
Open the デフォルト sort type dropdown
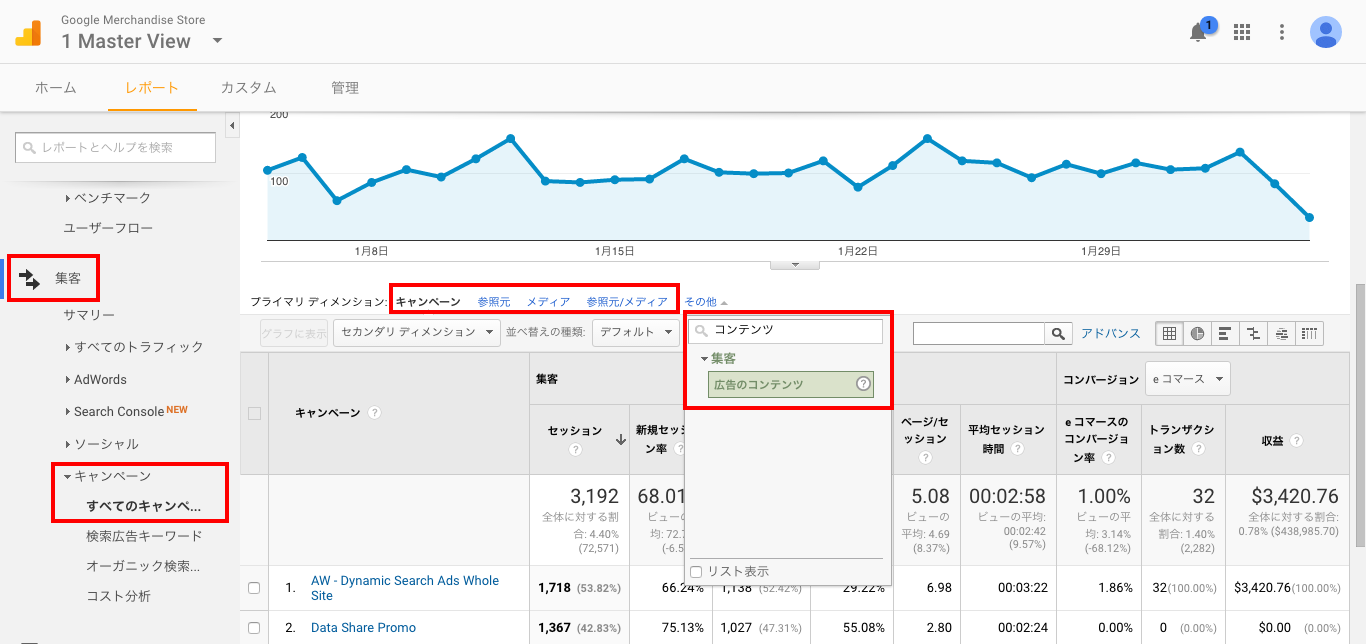tap(635, 332)
